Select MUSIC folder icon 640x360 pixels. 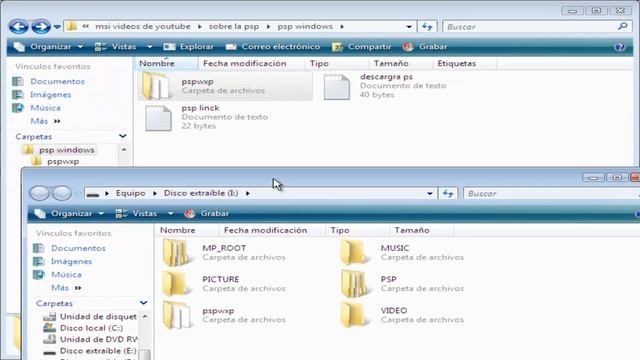[x=354, y=253]
